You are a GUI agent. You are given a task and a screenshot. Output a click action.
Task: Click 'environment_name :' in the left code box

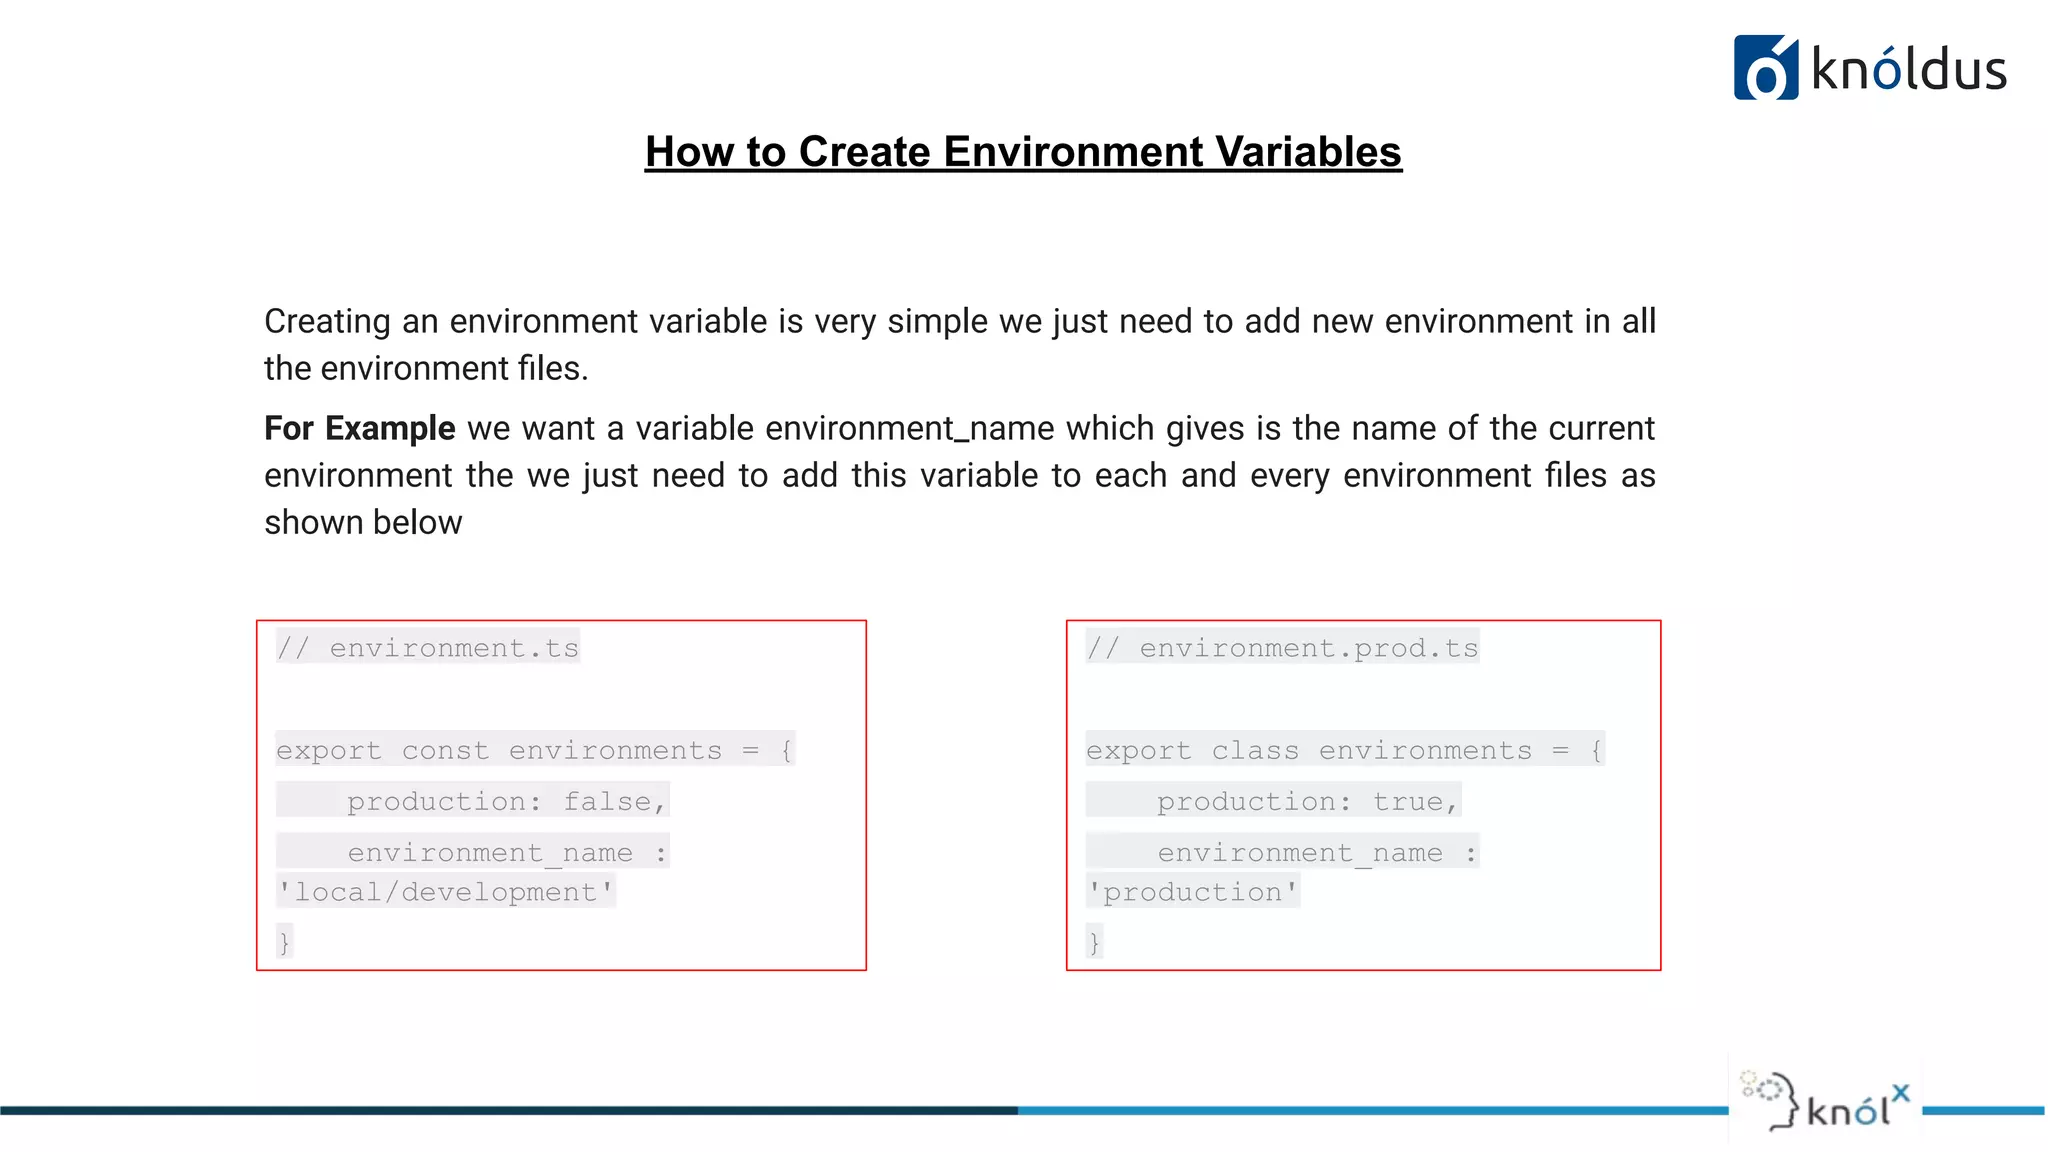(x=506, y=852)
